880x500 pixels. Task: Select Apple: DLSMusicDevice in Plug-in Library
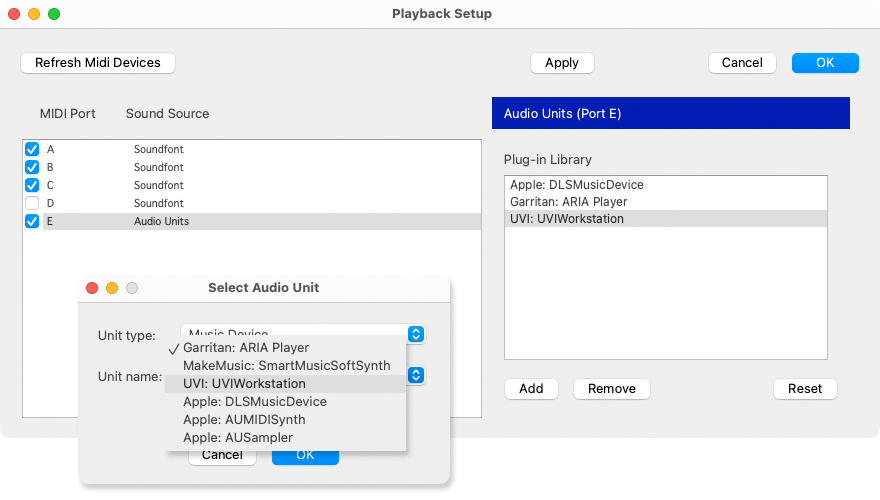pos(666,185)
